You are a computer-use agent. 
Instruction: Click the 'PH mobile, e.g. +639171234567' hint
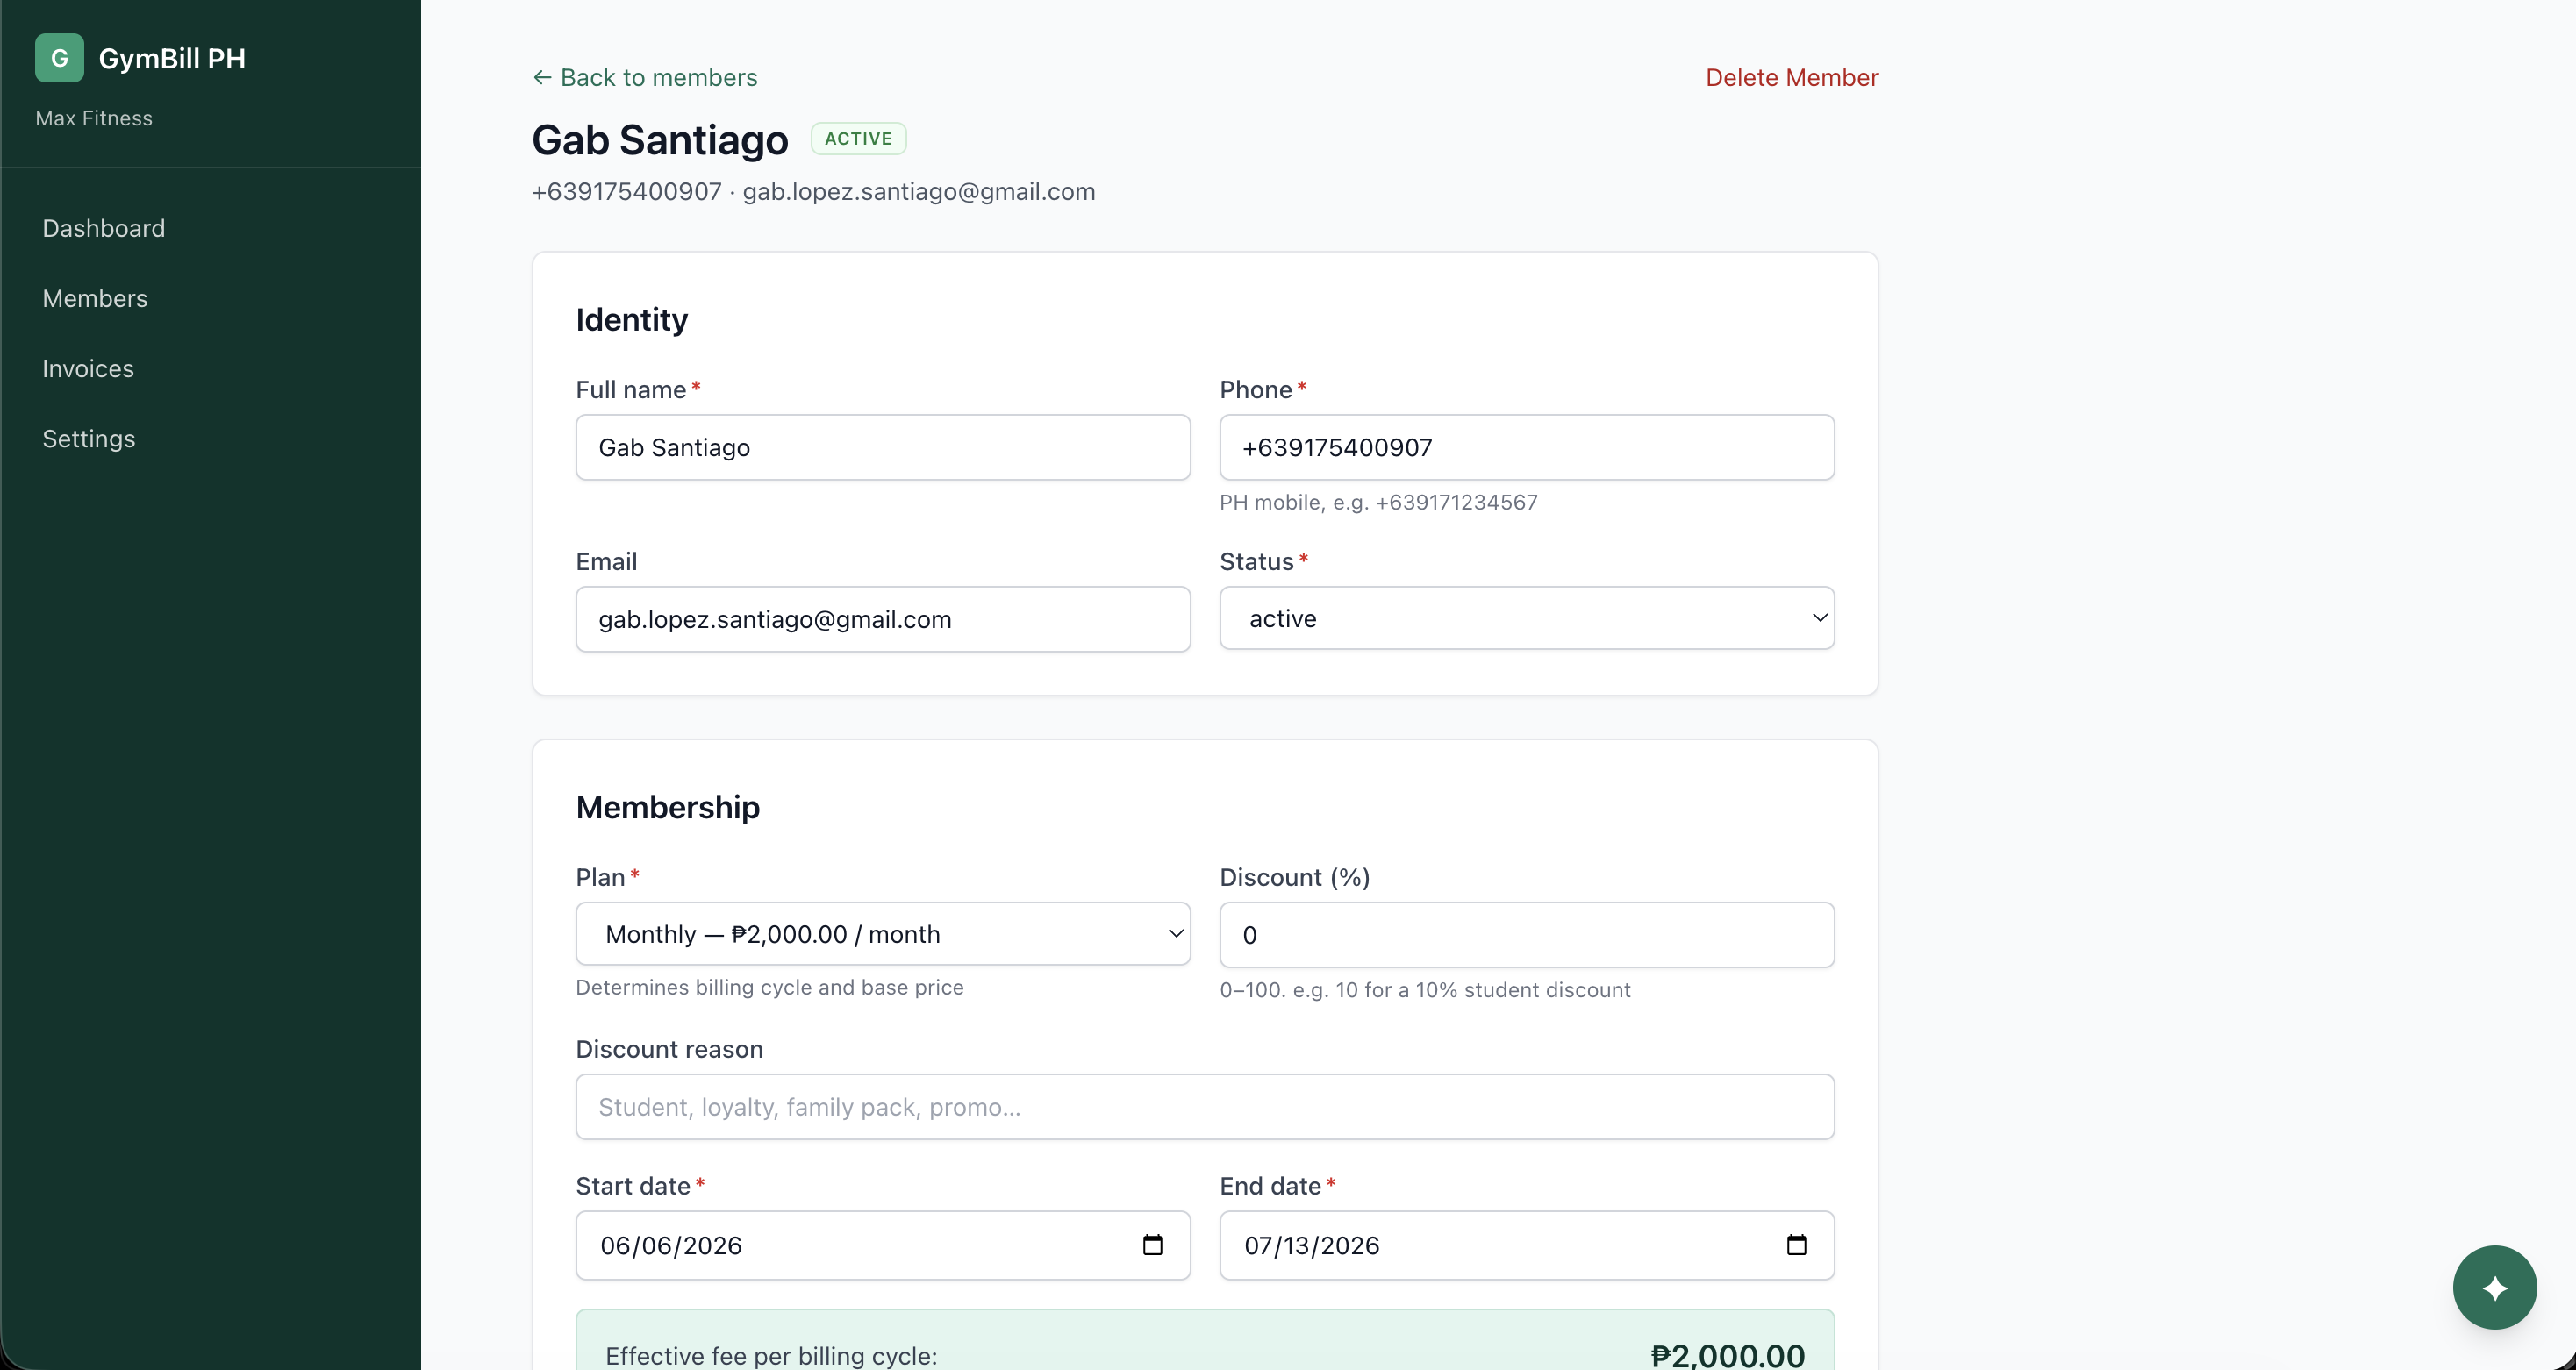pos(1379,502)
